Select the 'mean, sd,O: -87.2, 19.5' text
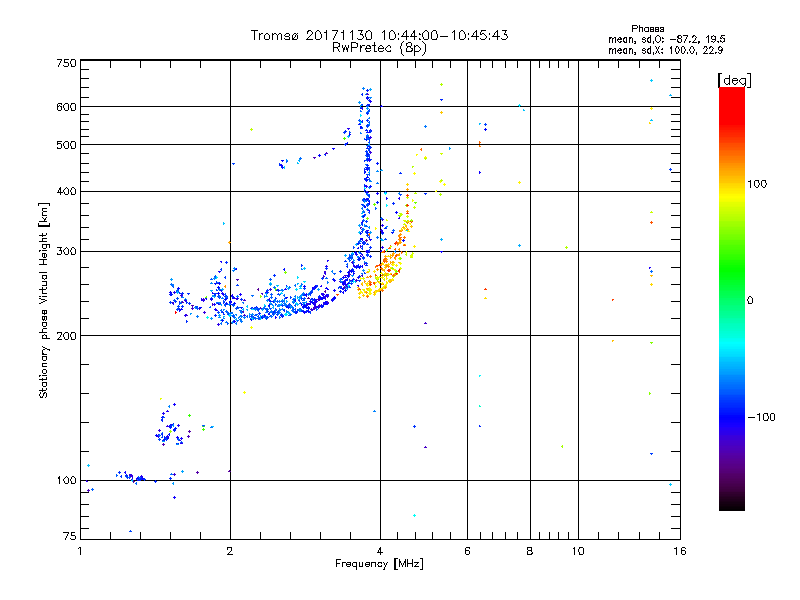 (666, 39)
